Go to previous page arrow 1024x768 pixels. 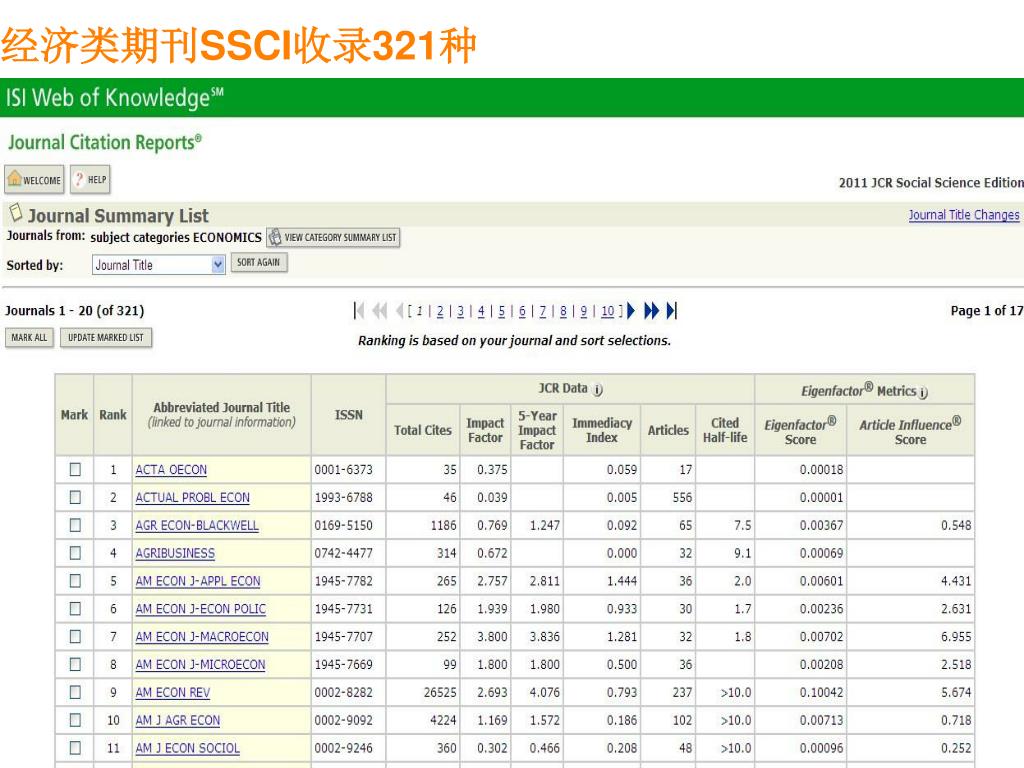400,311
